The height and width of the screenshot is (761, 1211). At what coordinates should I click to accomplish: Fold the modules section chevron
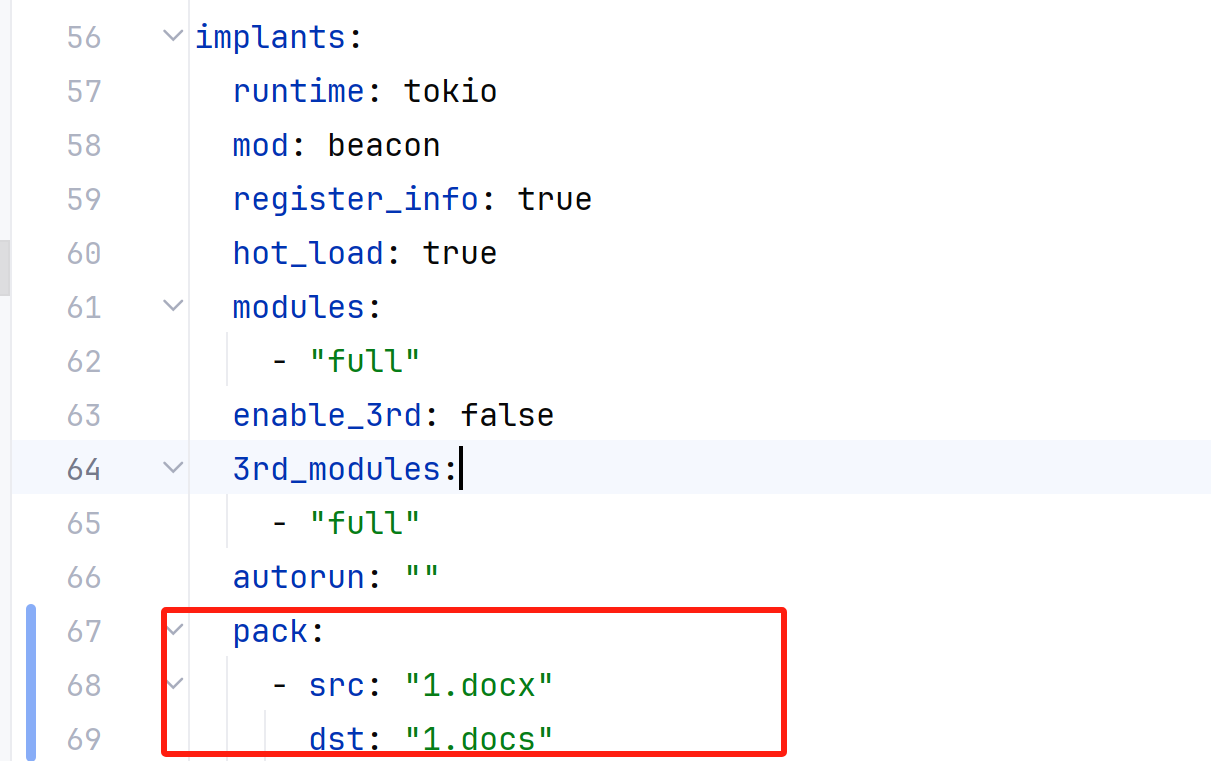point(174,306)
